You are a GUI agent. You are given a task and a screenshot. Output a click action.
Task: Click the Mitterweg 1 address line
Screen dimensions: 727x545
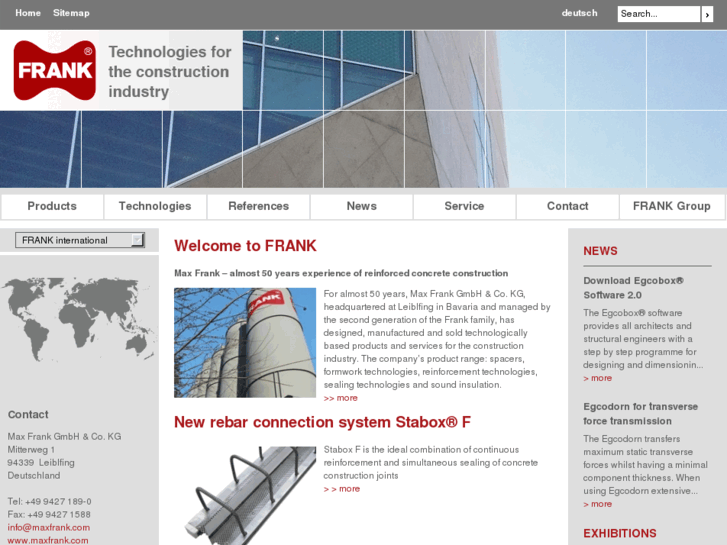point(31,449)
